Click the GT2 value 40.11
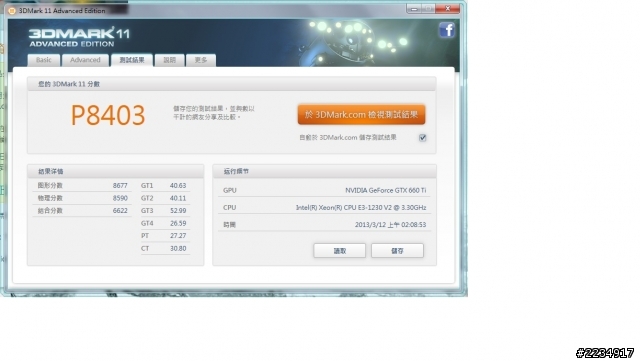640x361 pixels. pos(178,198)
